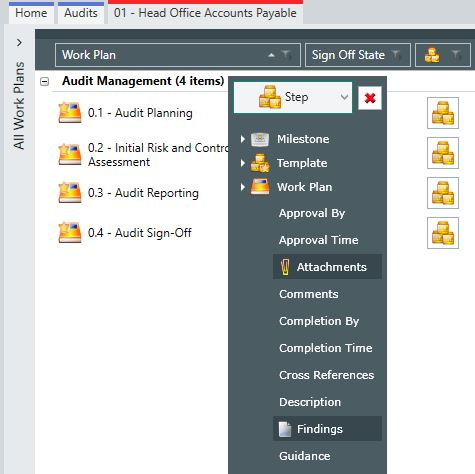Open the 0.4 - Audit Sign-Off row
Viewport: 475px width, 474px height.
[x=140, y=233]
